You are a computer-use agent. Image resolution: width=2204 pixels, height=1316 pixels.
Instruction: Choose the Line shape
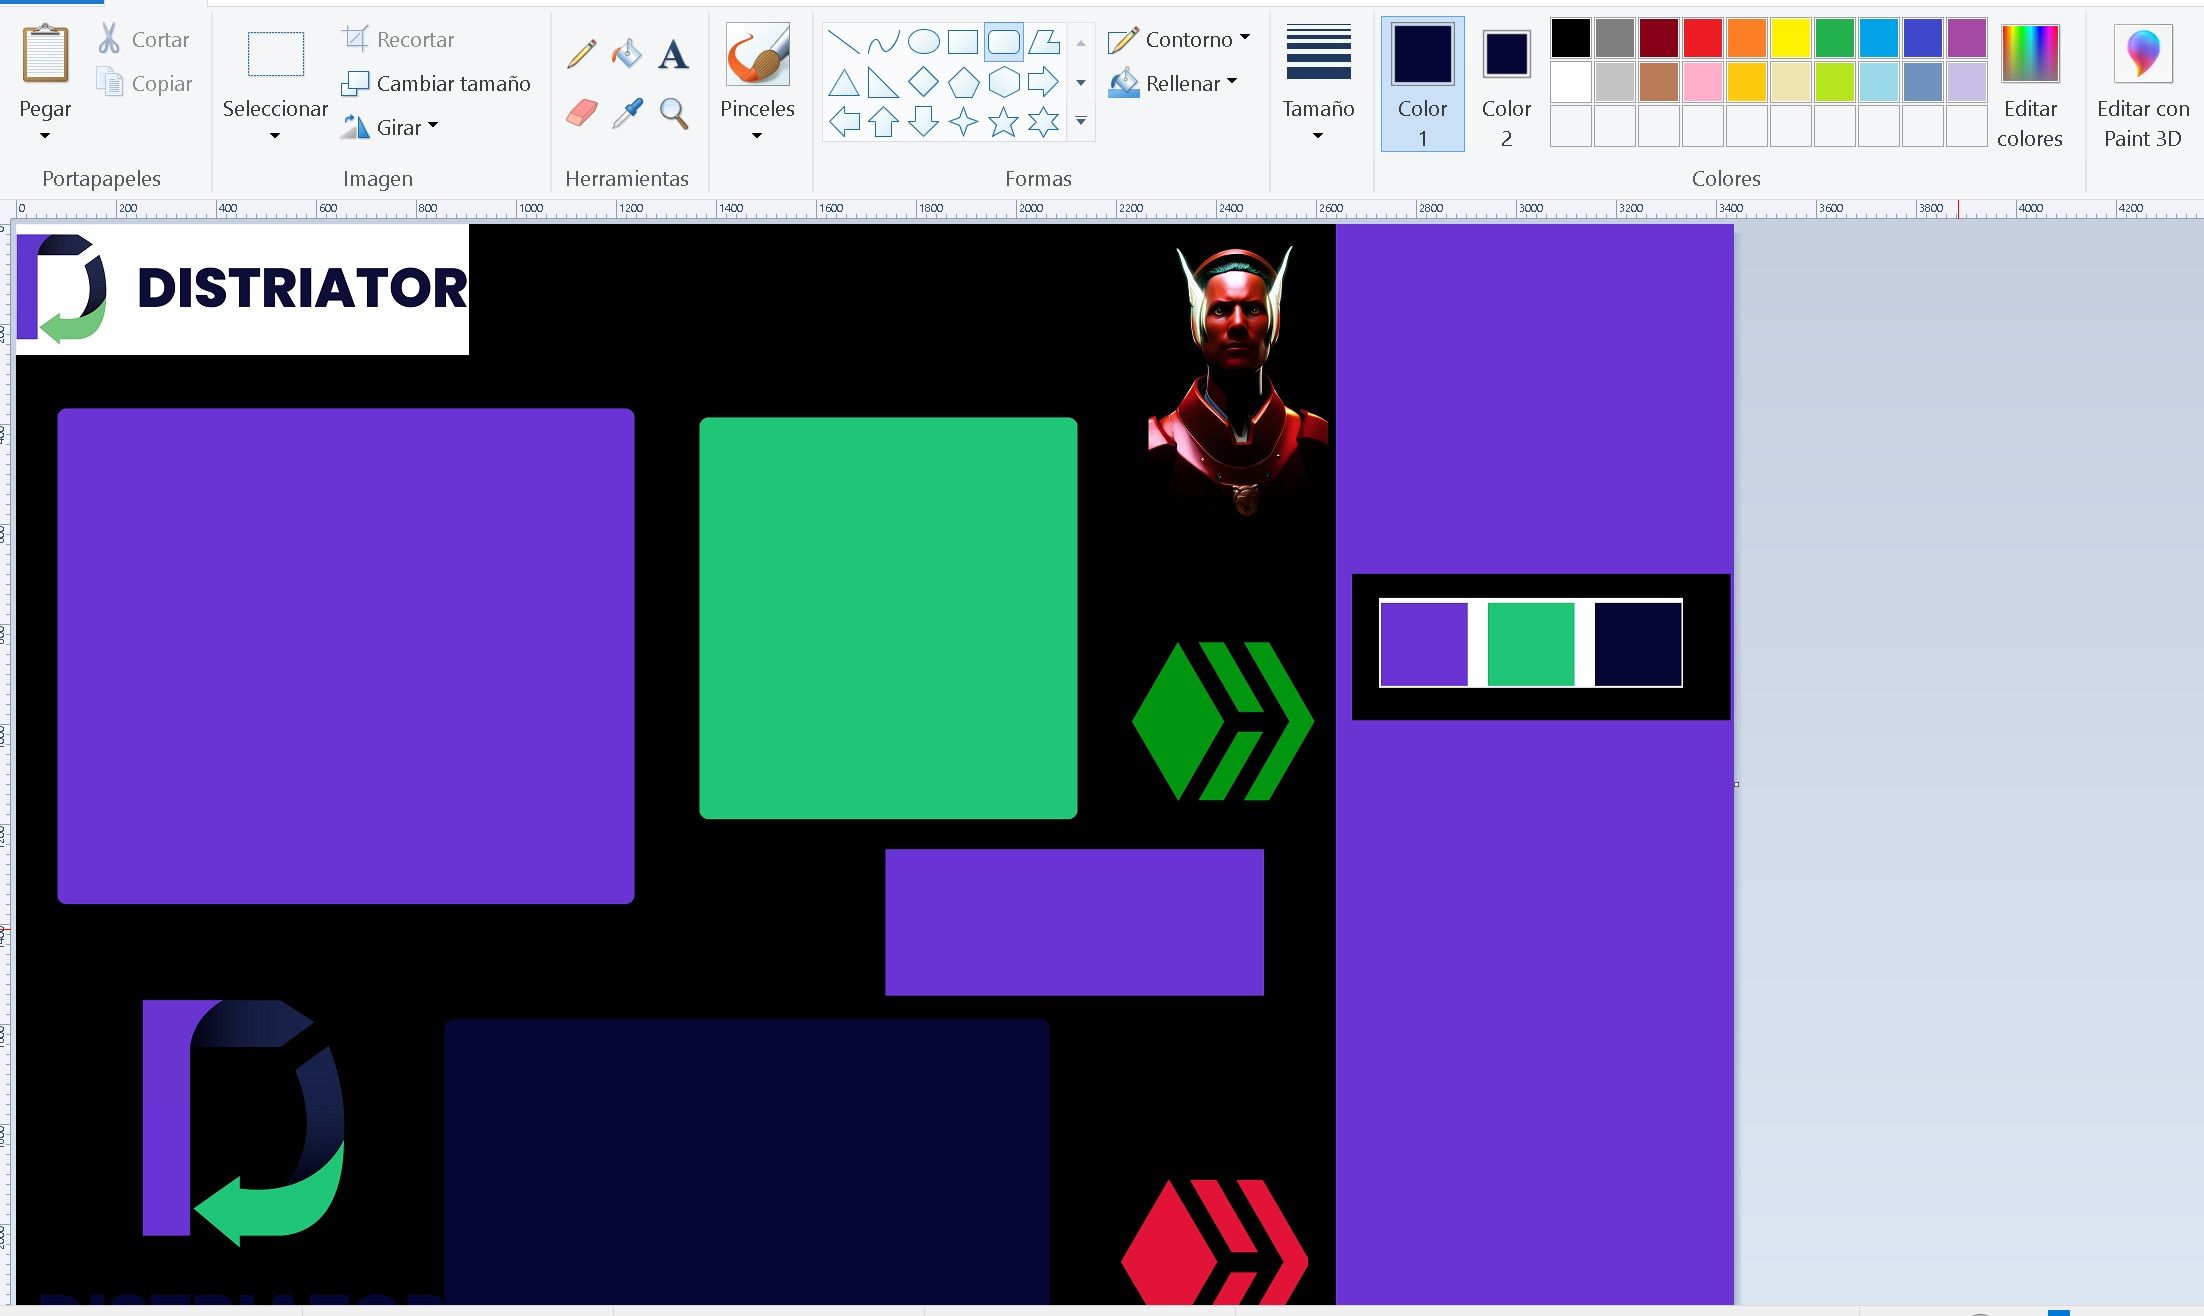click(x=844, y=42)
